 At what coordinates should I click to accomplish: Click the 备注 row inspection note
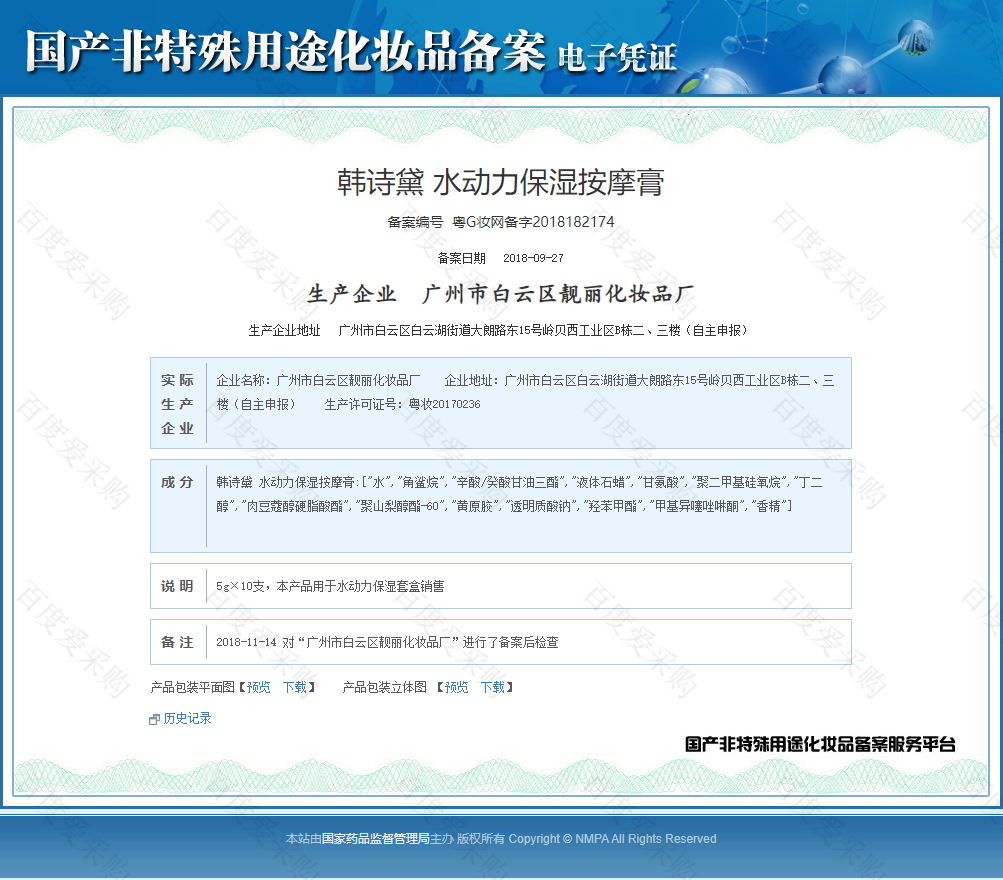tap(387, 642)
